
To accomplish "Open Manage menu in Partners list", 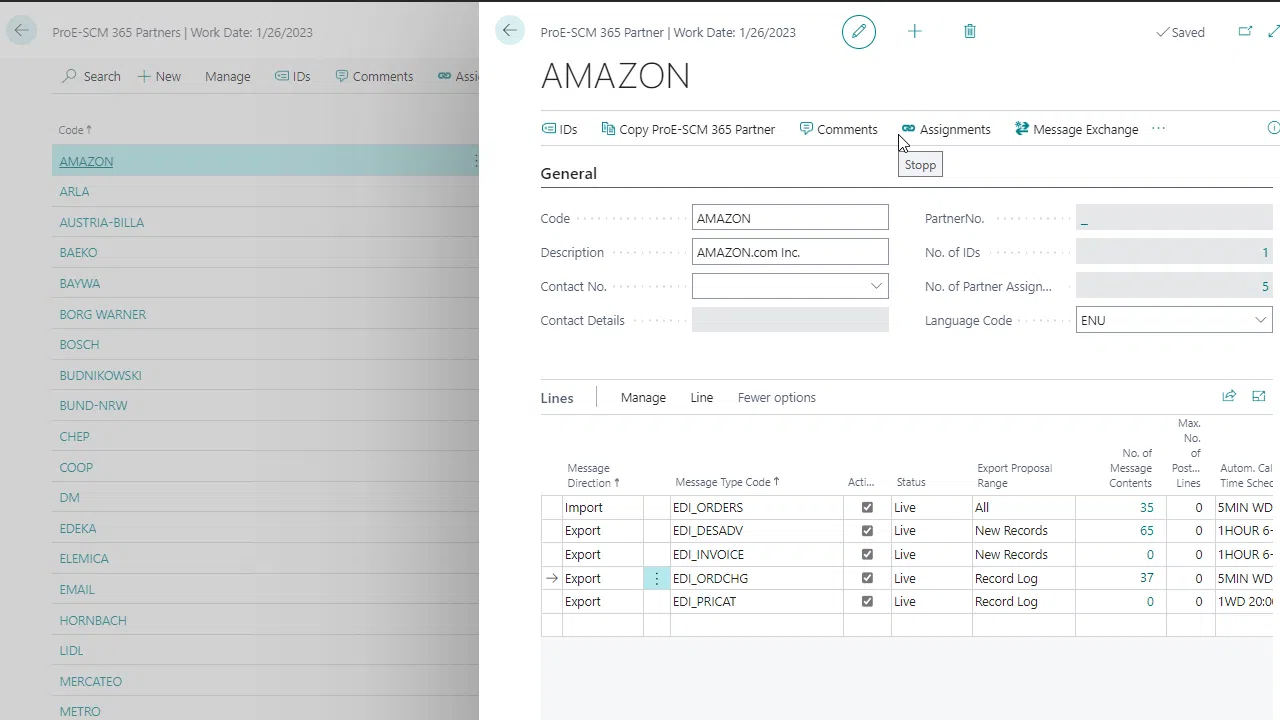I will (x=228, y=76).
